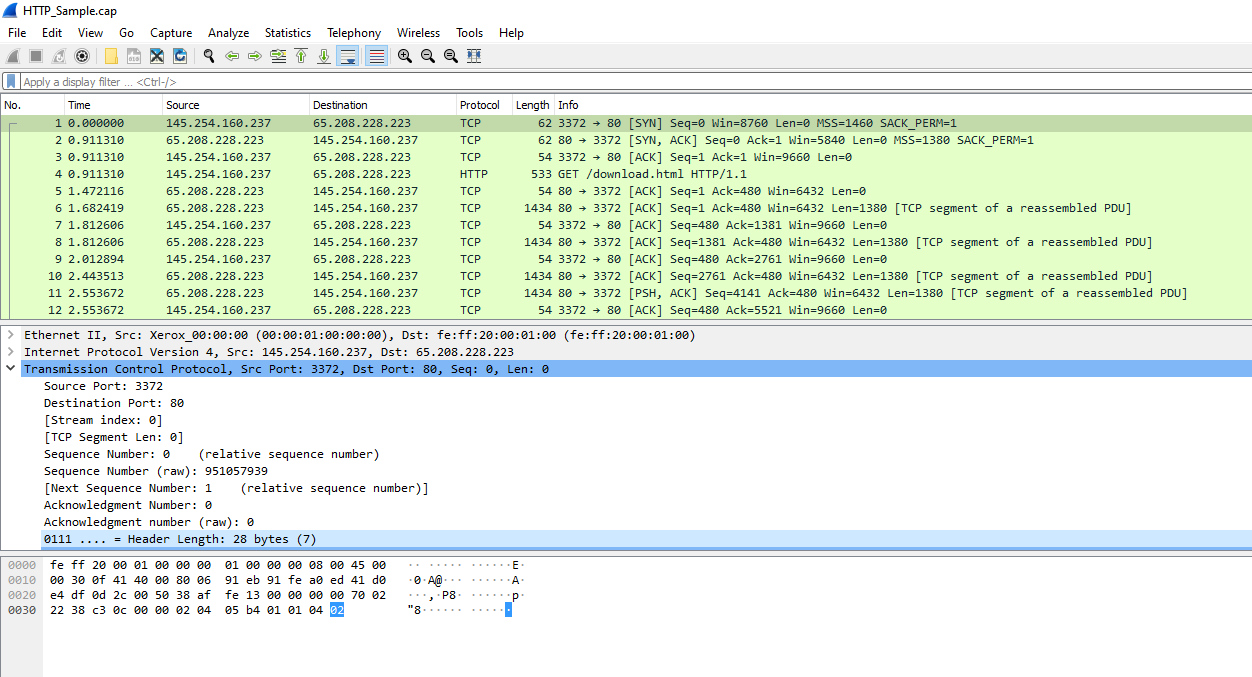Click the open capture file folder icon
1252x677 pixels.
click(111, 56)
